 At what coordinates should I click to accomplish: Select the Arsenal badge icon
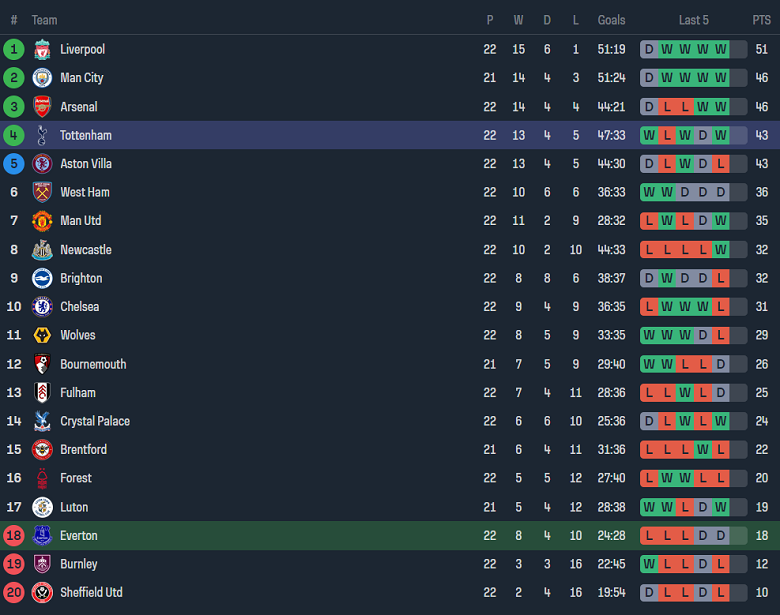tap(42, 107)
